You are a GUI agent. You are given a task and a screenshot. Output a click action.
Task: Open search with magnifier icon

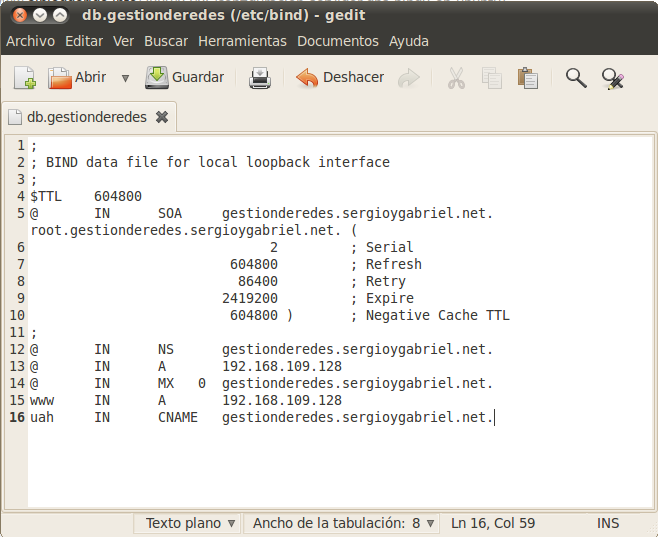pos(576,78)
